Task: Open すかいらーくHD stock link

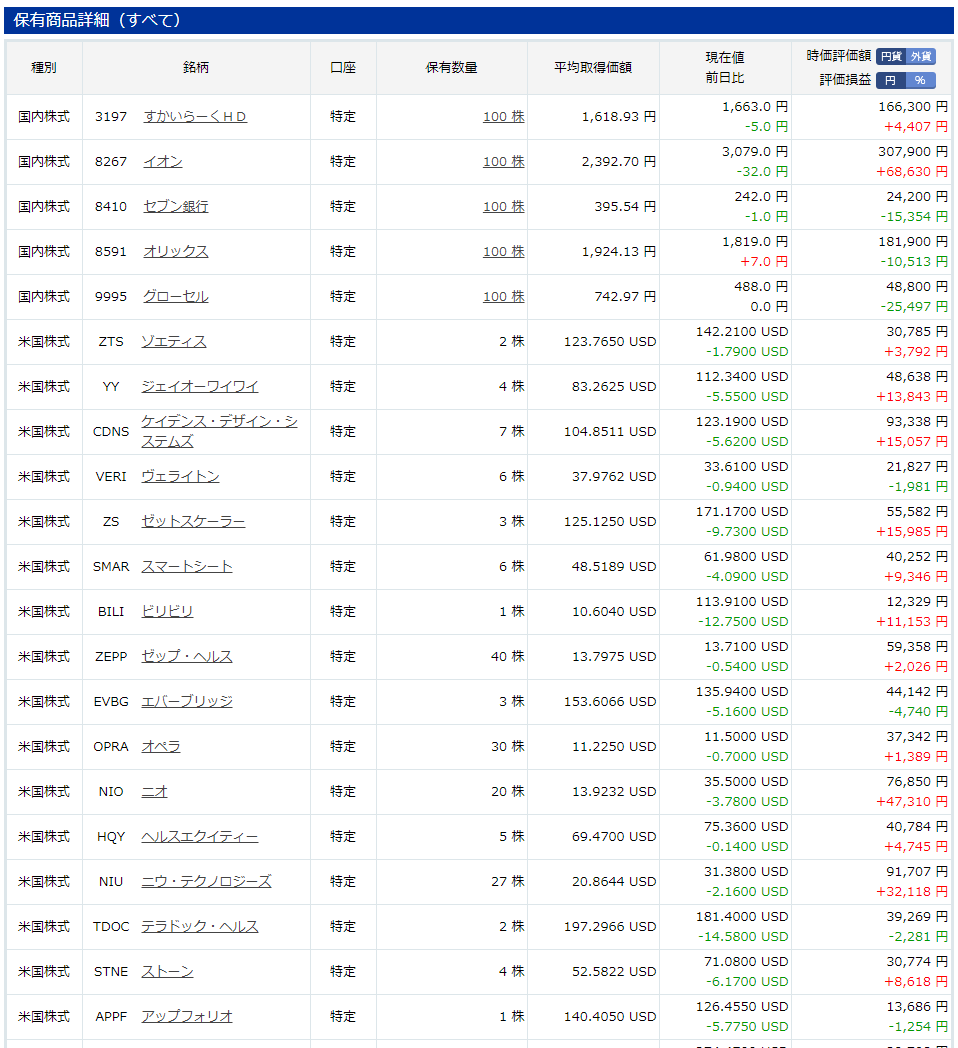Action: pos(195,116)
